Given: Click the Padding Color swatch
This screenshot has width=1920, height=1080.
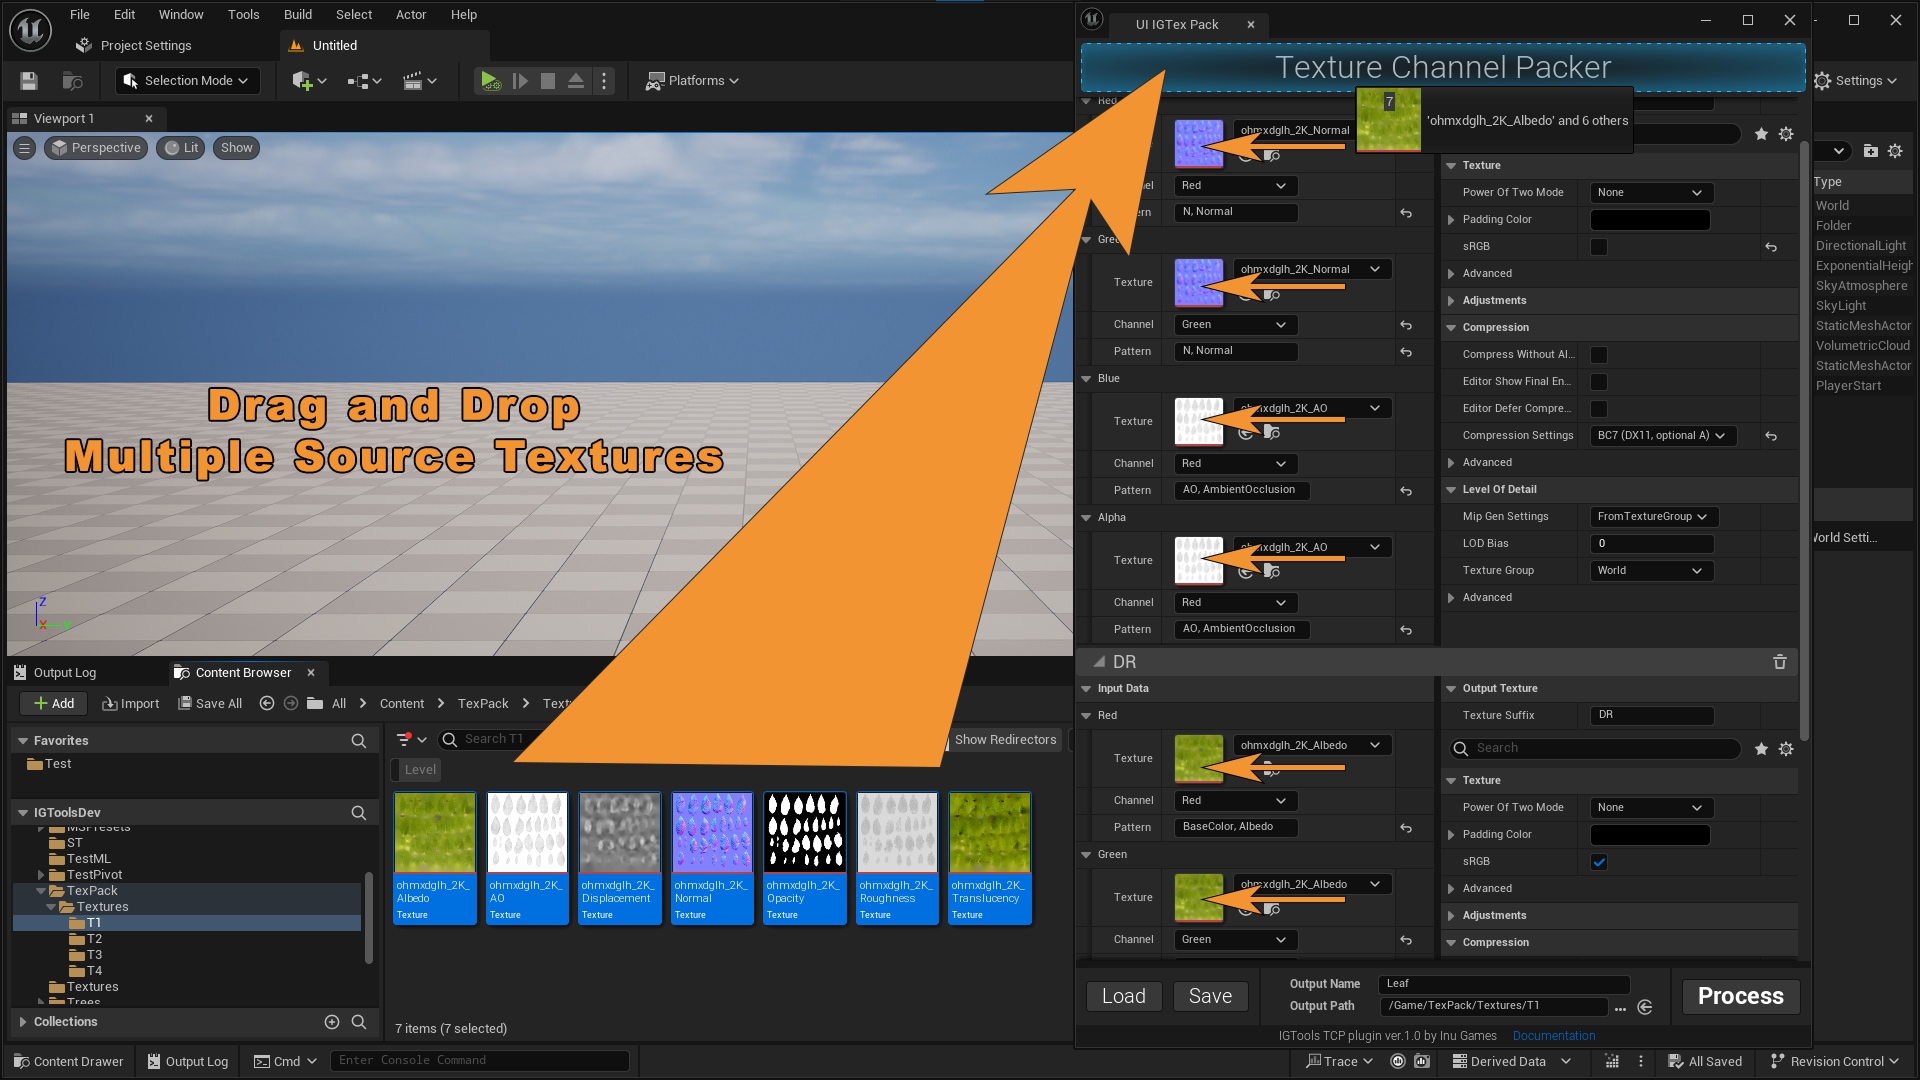Looking at the screenshot, I should click(x=1650, y=219).
